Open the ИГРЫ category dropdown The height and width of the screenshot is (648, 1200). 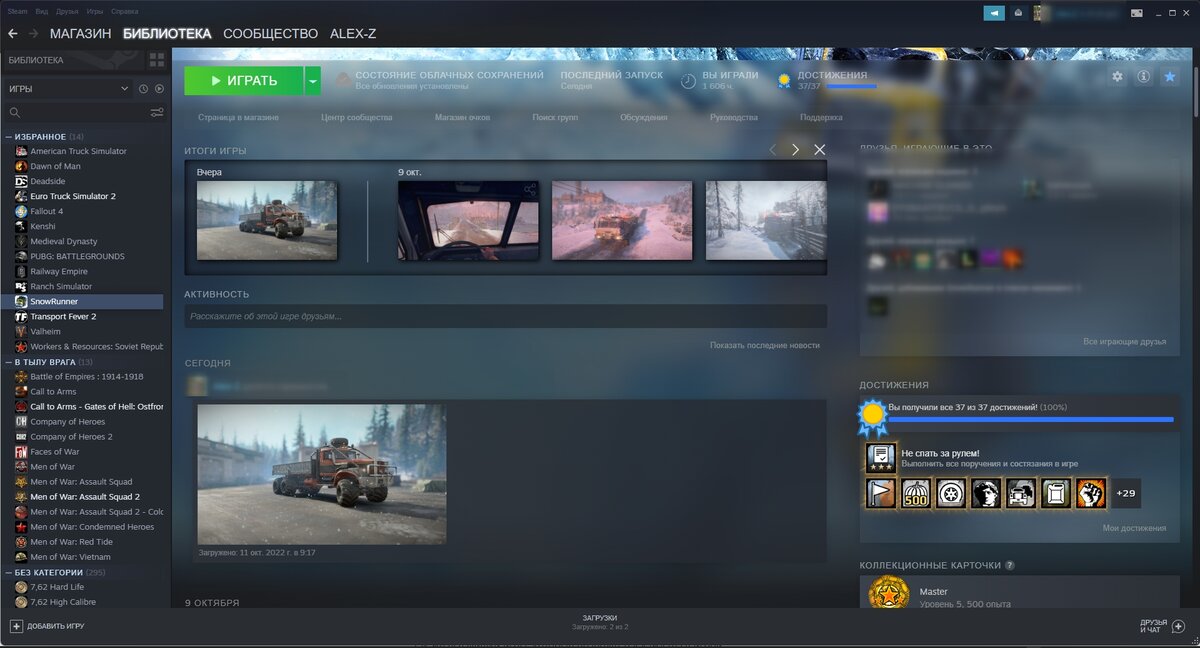pos(69,89)
